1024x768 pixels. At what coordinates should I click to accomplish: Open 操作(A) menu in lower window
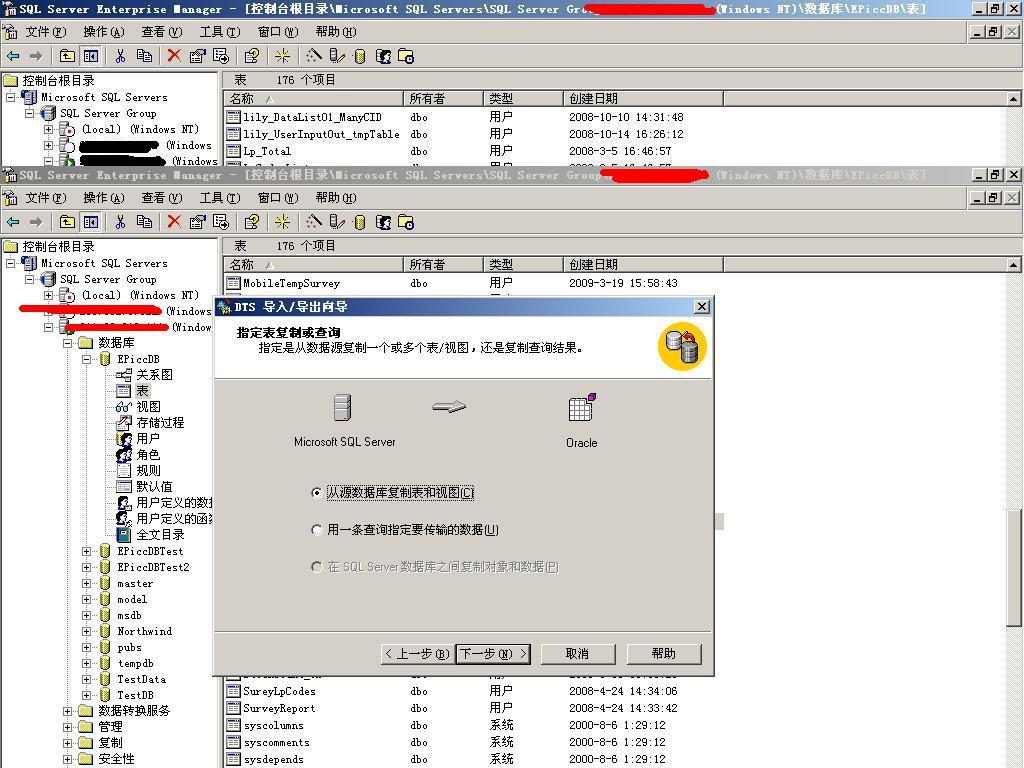104,198
